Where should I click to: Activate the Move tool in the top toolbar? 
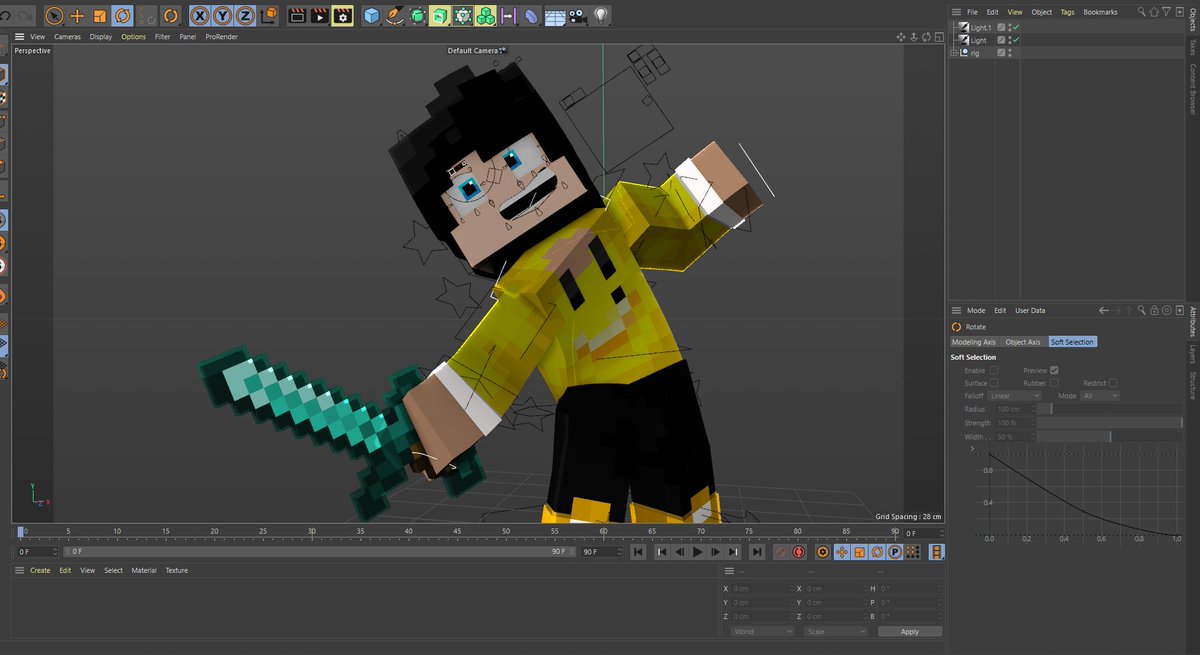pyautogui.click(x=77, y=16)
